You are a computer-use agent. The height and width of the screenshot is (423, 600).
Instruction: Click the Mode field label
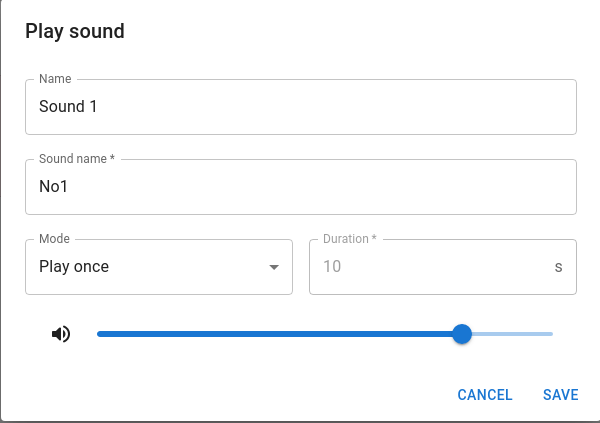54,240
